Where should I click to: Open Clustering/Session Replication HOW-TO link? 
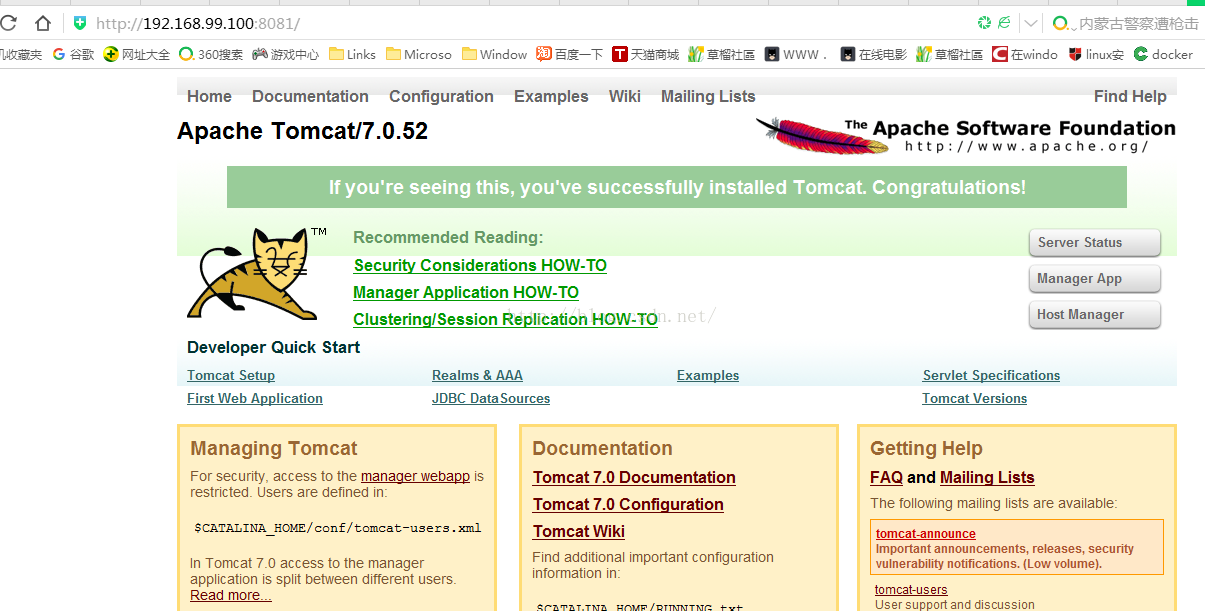coord(505,319)
